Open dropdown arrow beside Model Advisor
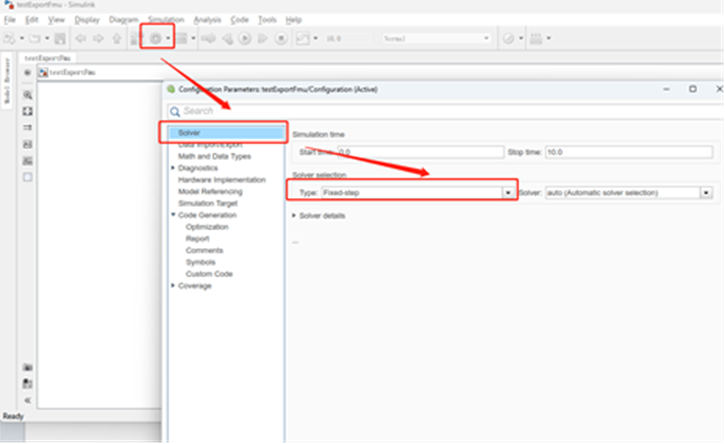 click(x=521, y=38)
